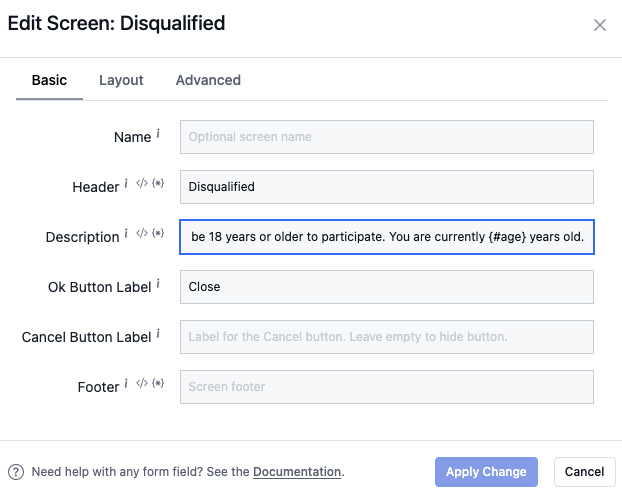This screenshot has height=495, width=622.
Task: Click the code icon next to Footer
Action: tap(142, 385)
